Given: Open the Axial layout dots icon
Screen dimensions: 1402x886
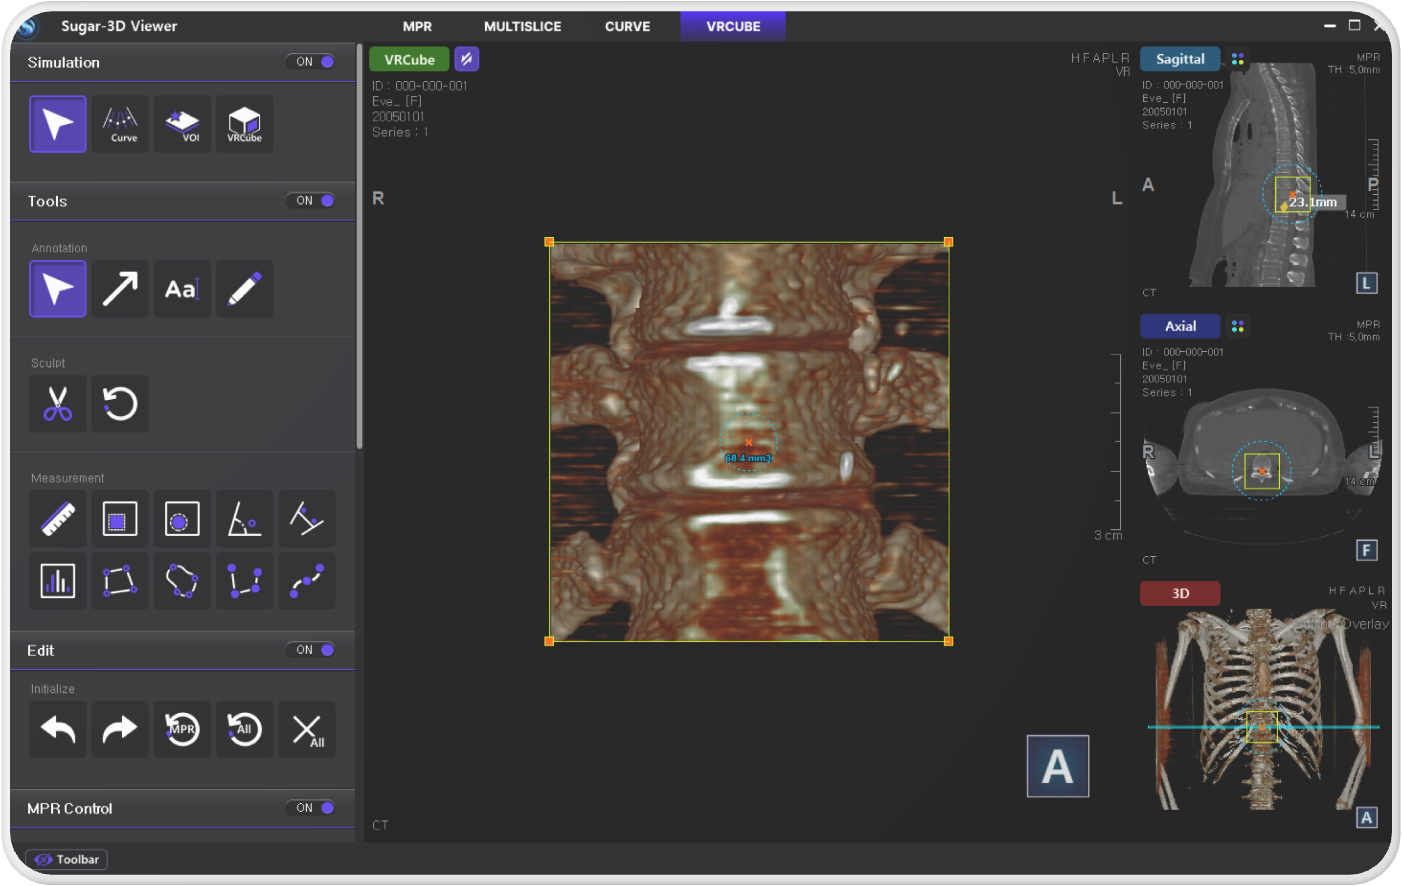Looking at the screenshot, I should point(1238,326).
